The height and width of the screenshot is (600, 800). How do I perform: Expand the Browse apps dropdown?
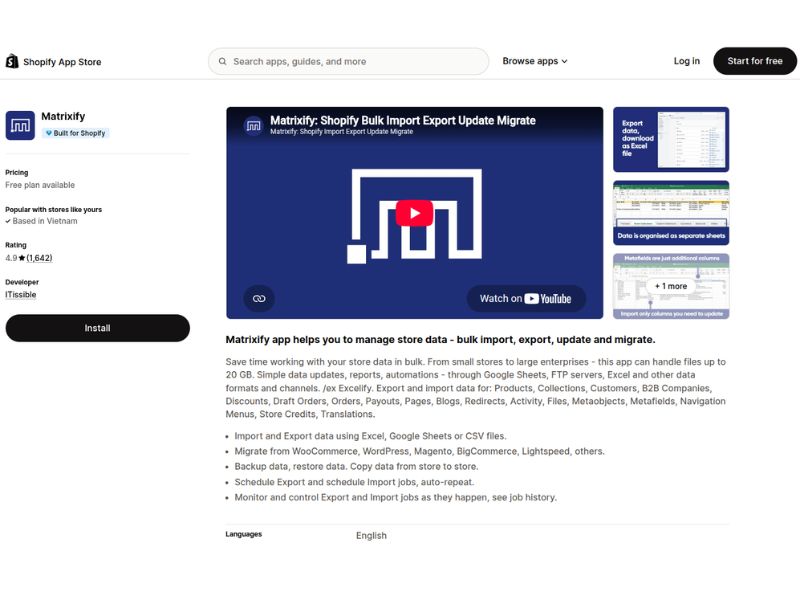(x=535, y=61)
